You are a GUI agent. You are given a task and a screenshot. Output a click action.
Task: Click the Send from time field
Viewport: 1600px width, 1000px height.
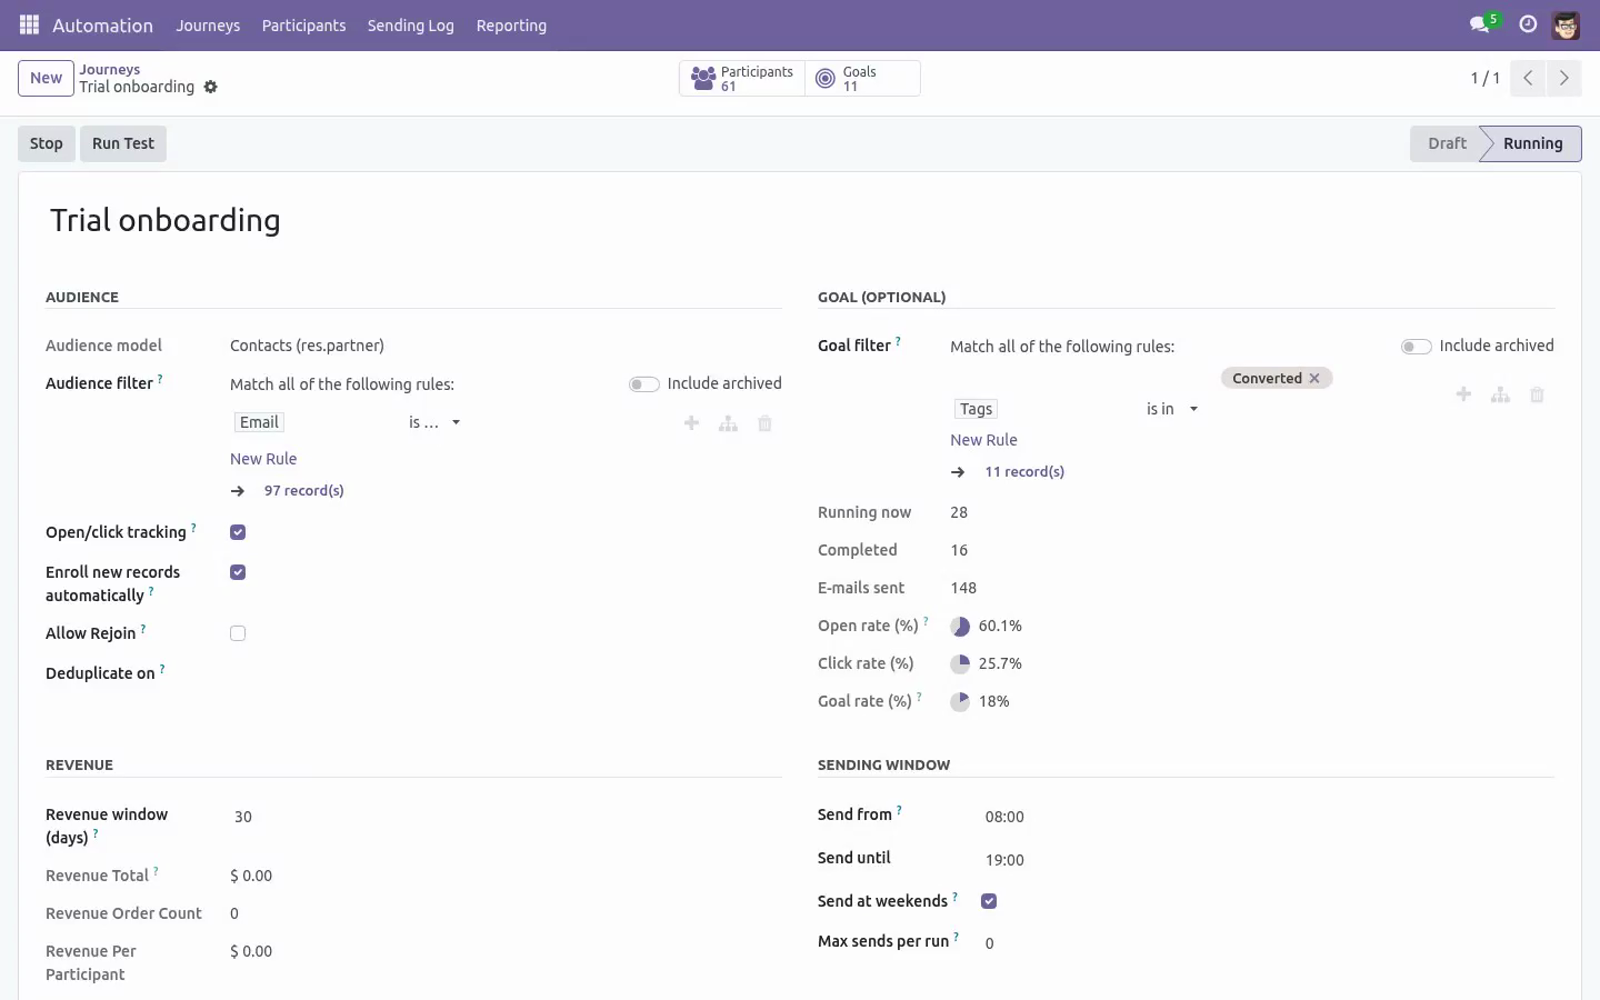click(x=1268, y=817)
